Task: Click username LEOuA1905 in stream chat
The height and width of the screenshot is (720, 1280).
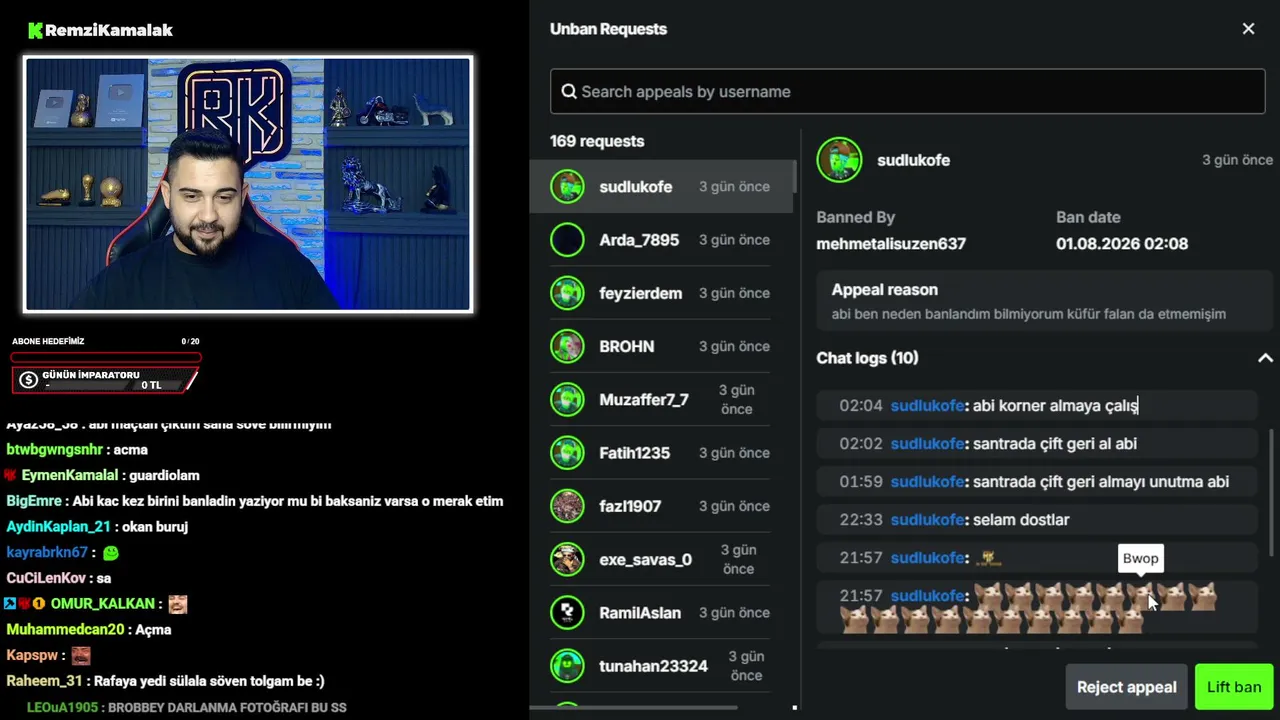Action: (62, 707)
